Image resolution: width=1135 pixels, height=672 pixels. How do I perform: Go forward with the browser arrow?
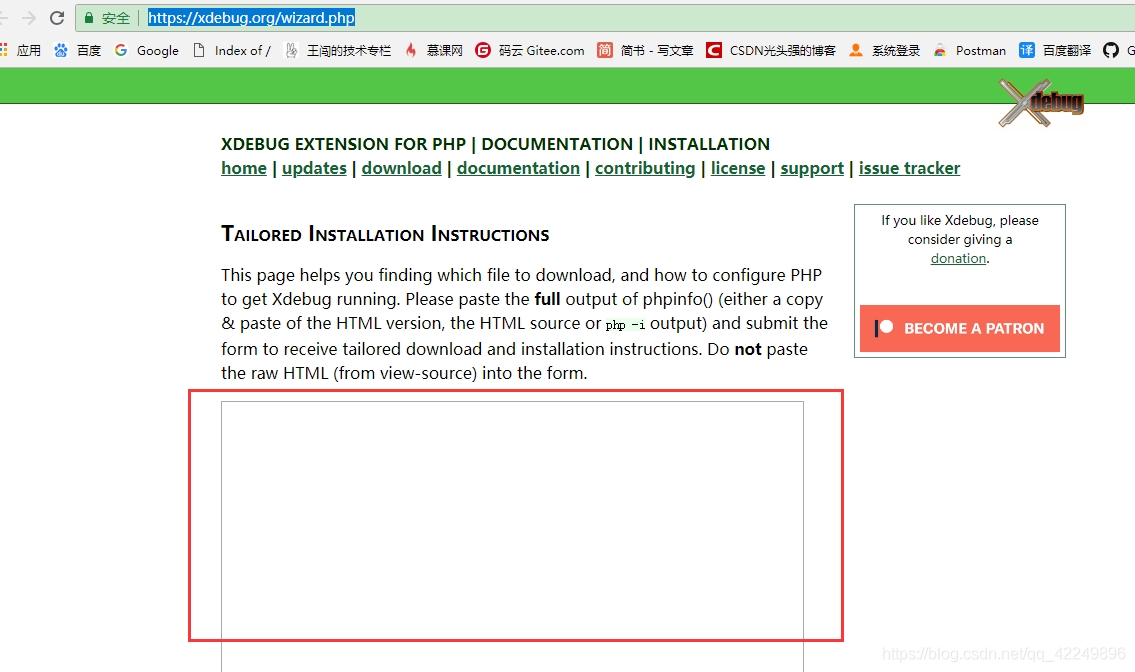[x=28, y=18]
